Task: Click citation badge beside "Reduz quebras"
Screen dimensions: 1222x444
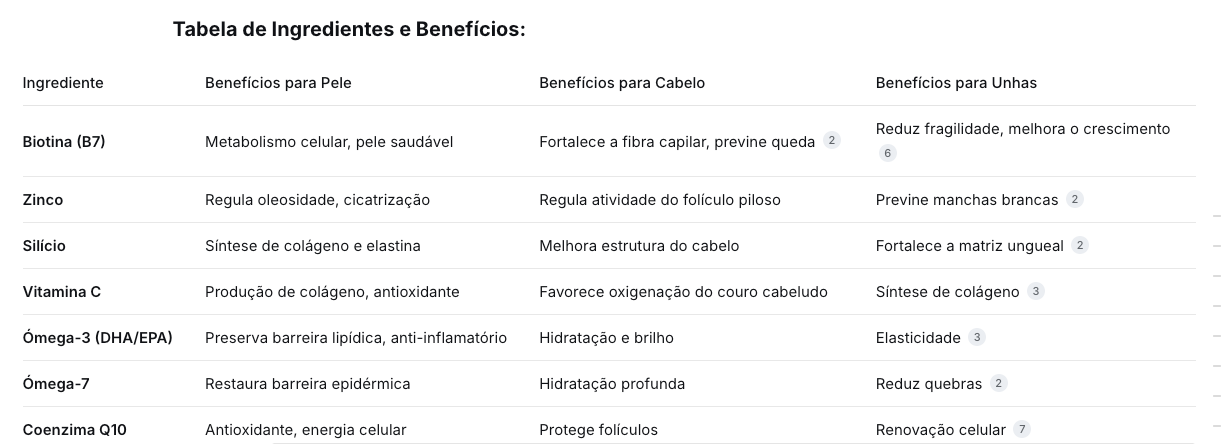Action: tap(998, 383)
